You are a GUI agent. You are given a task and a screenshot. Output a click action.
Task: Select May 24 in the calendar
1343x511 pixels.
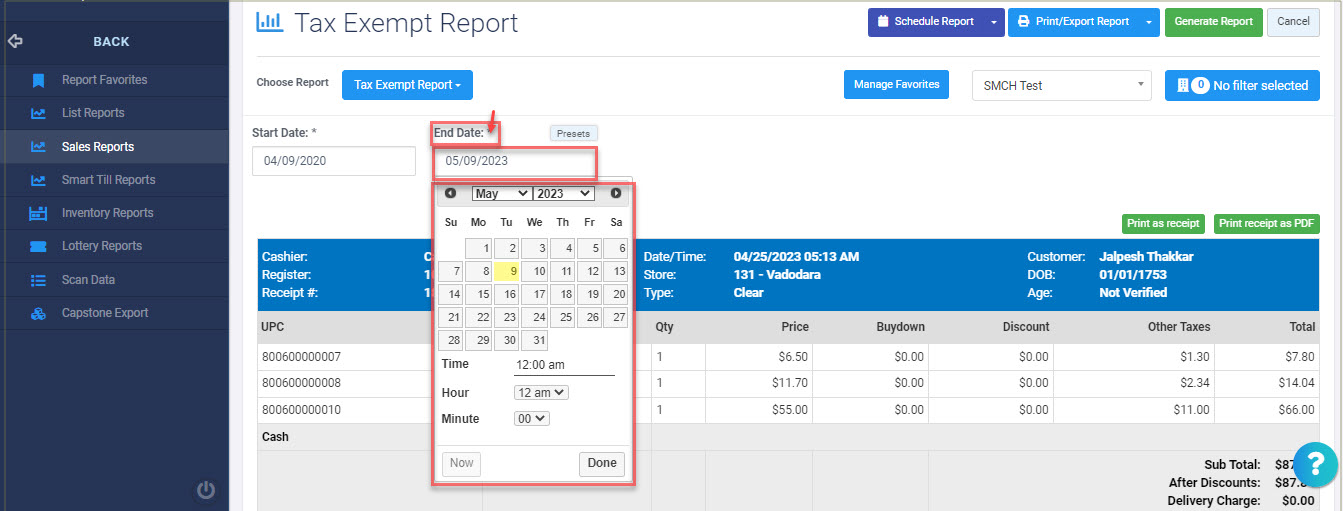[535, 317]
